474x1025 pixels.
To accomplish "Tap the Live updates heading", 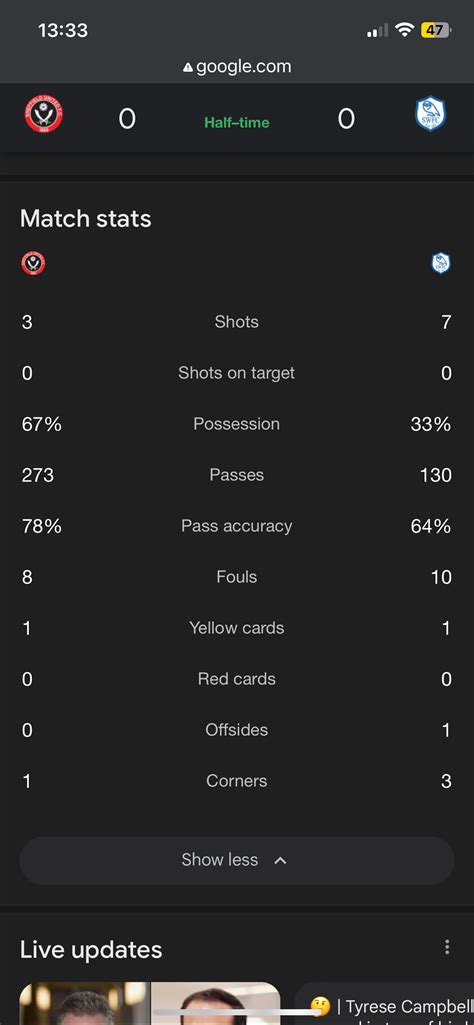I will 91,949.
